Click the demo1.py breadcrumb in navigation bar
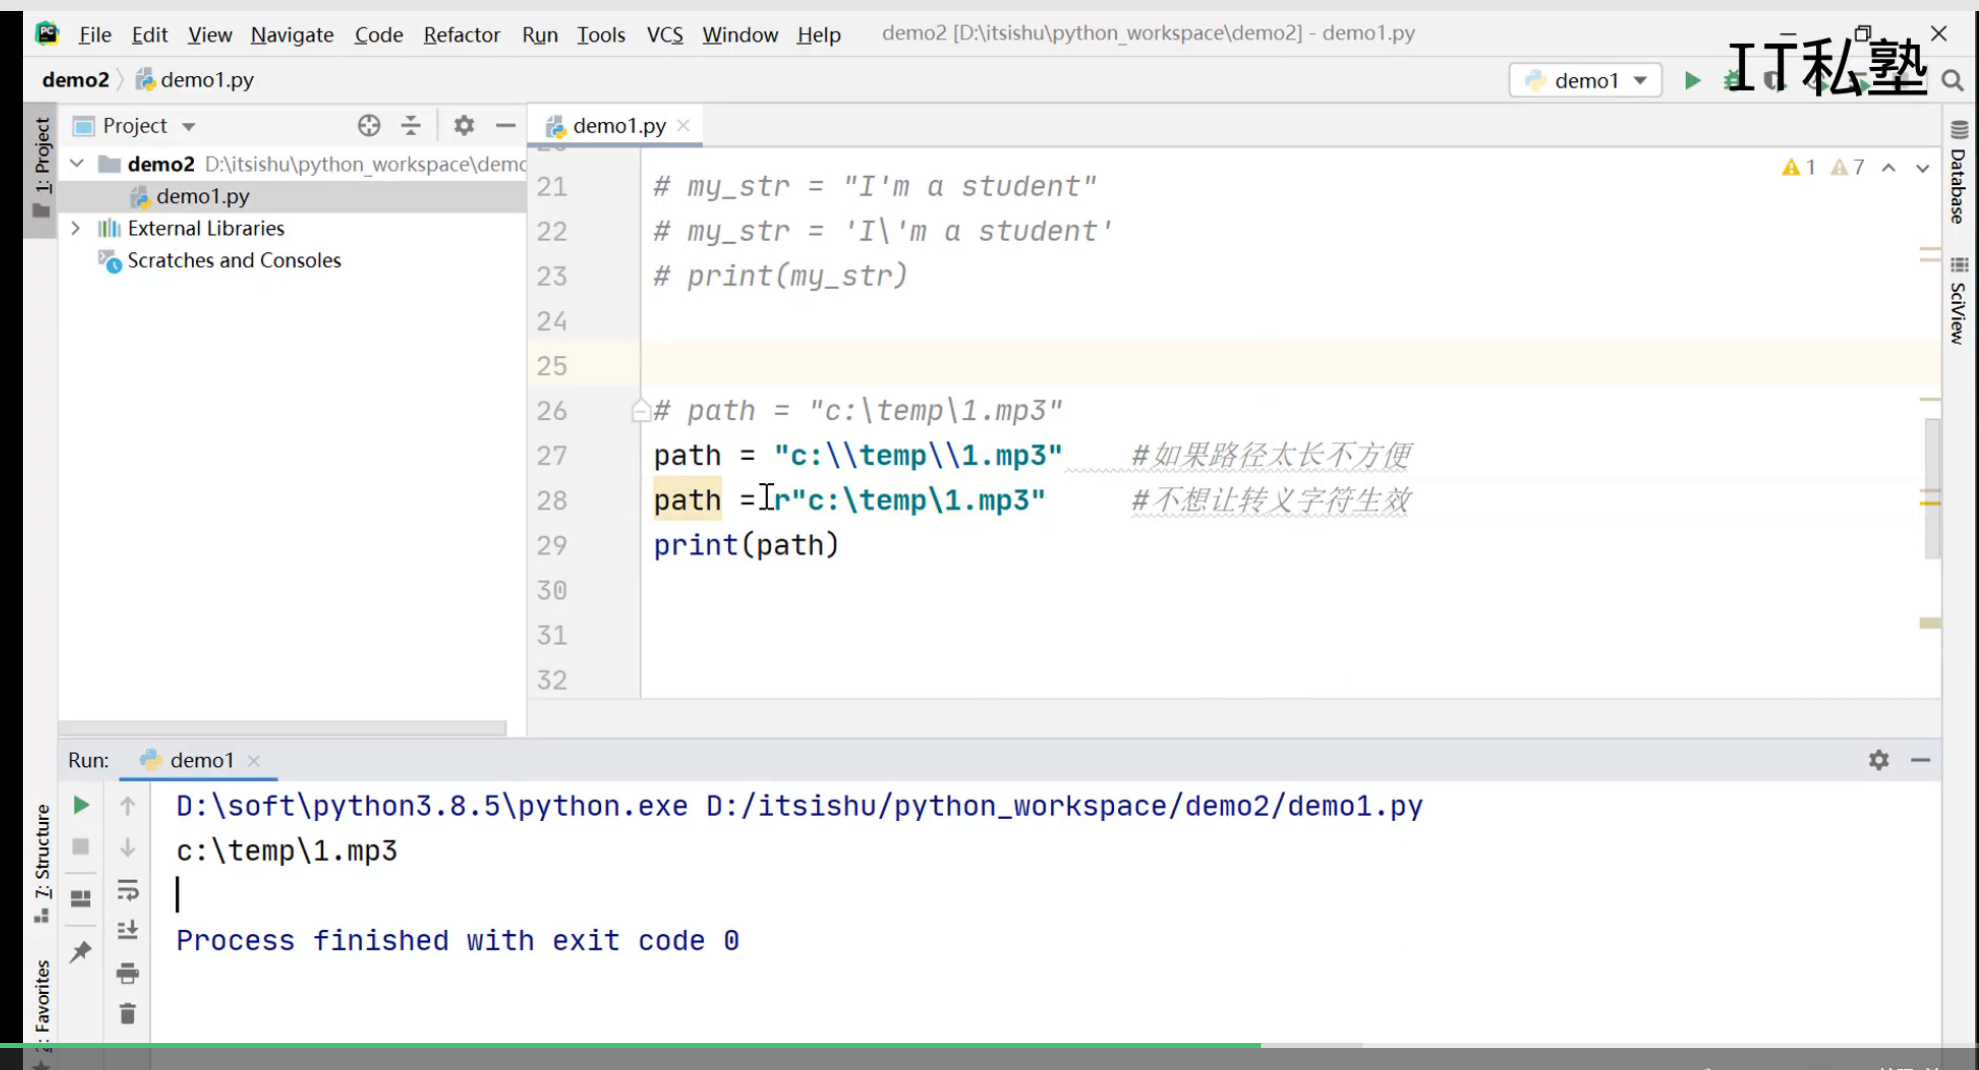The width and height of the screenshot is (1979, 1070). [196, 80]
